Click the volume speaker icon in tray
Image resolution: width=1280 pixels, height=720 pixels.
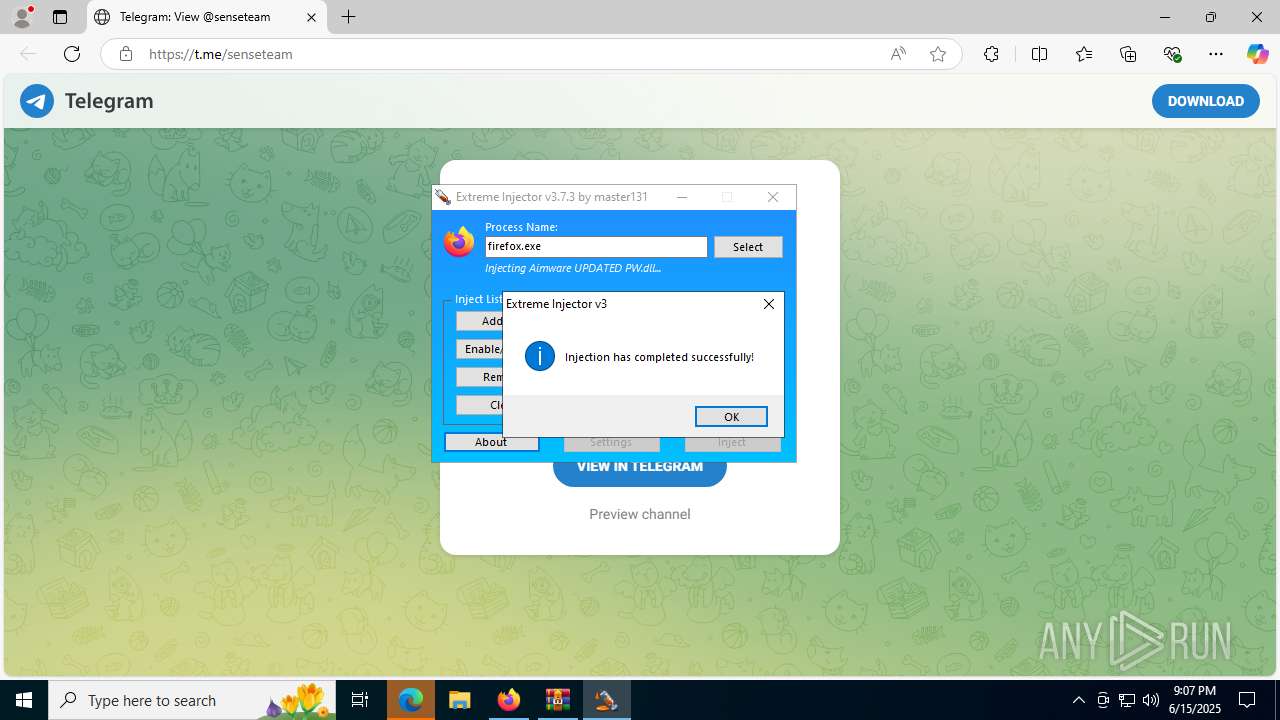tap(1151, 700)
